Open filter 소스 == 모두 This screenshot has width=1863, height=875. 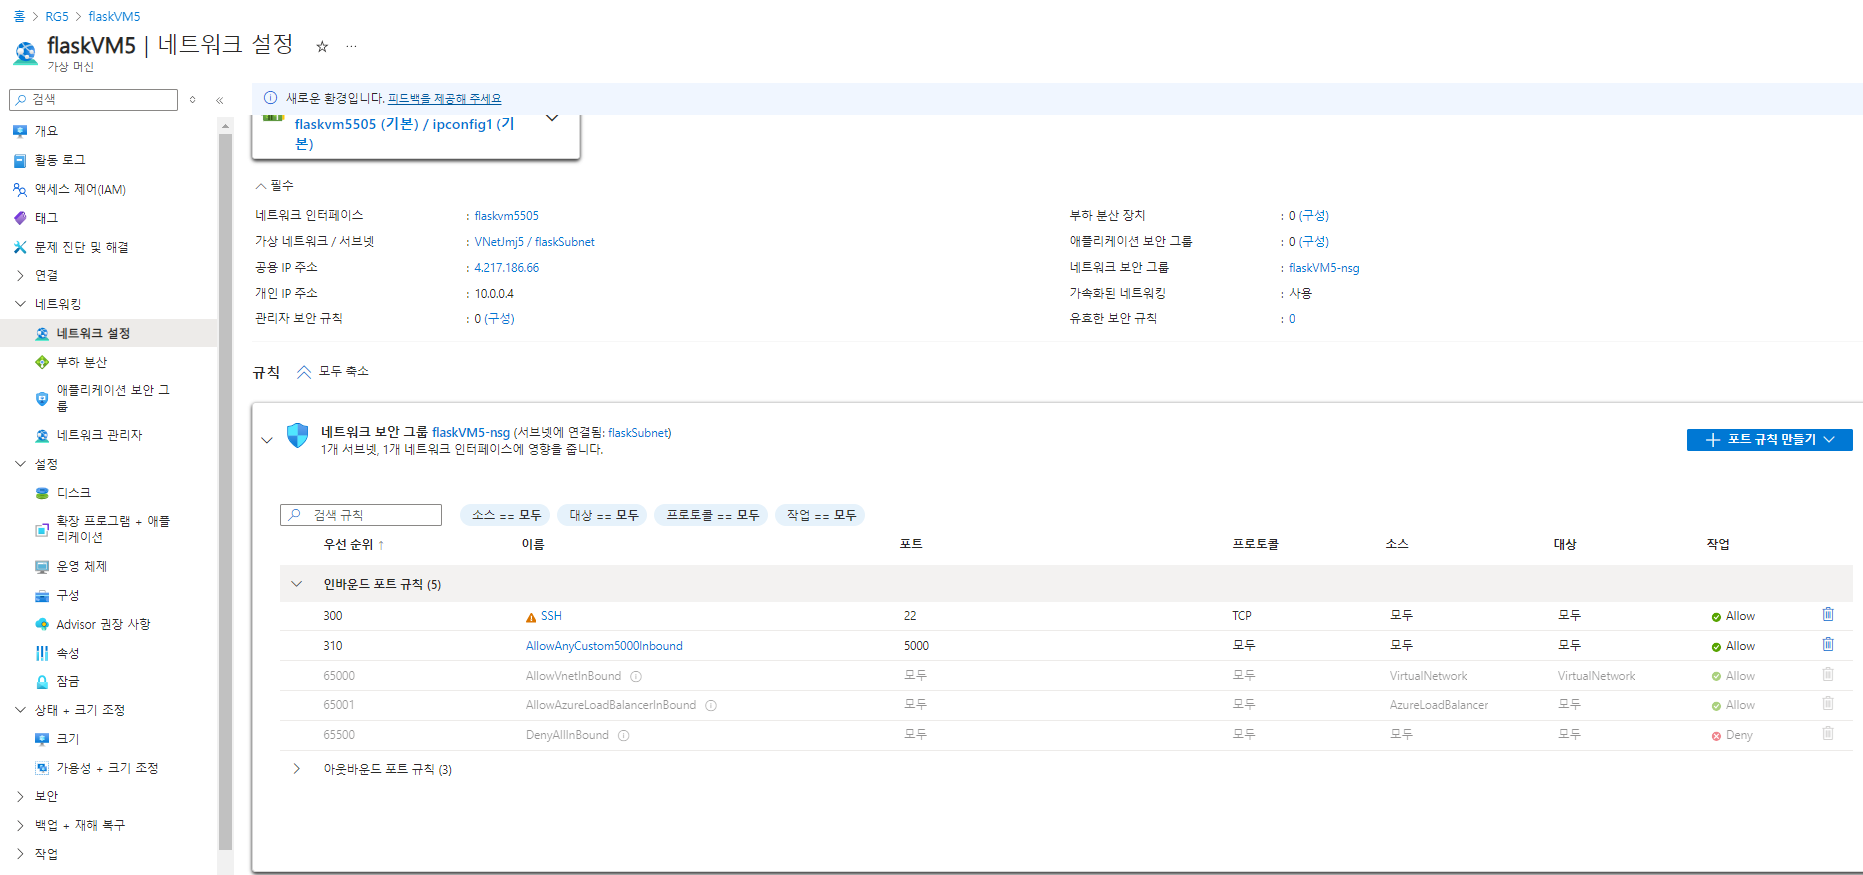coord(506,515)
